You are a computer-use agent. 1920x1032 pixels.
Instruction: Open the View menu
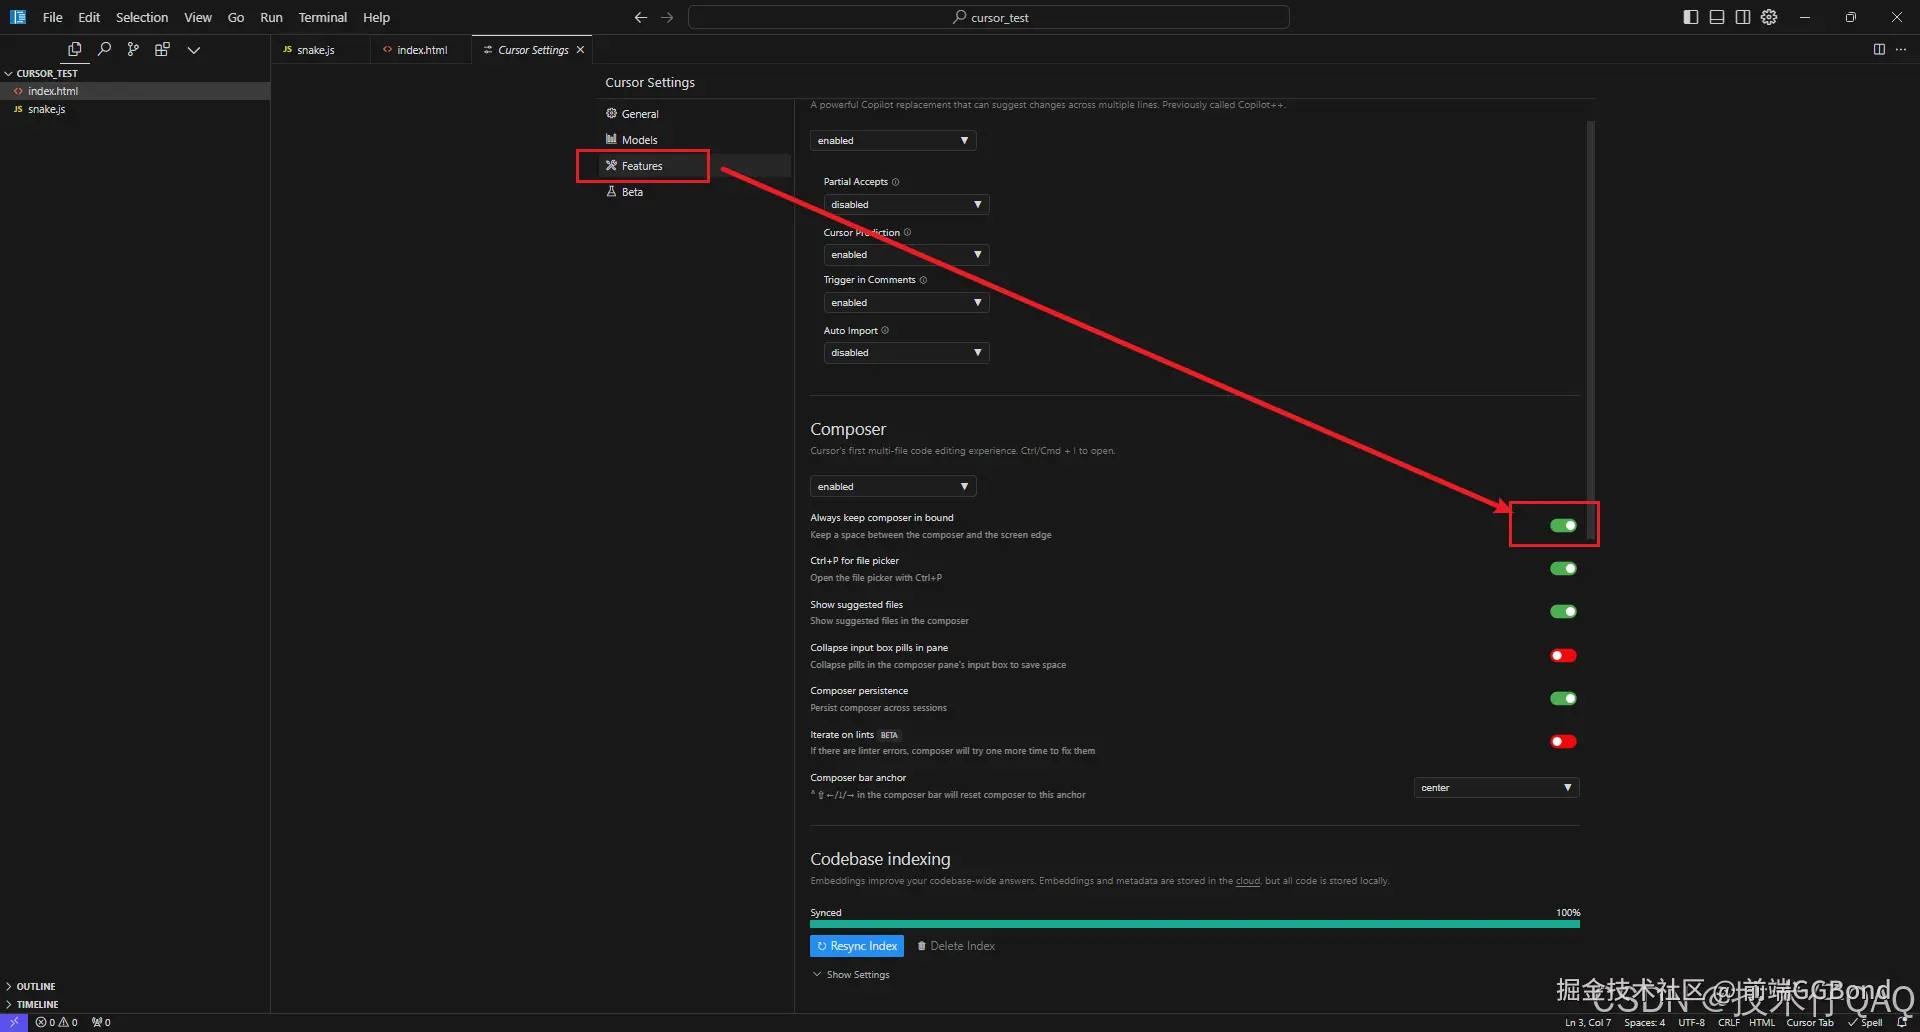point(198,17)
